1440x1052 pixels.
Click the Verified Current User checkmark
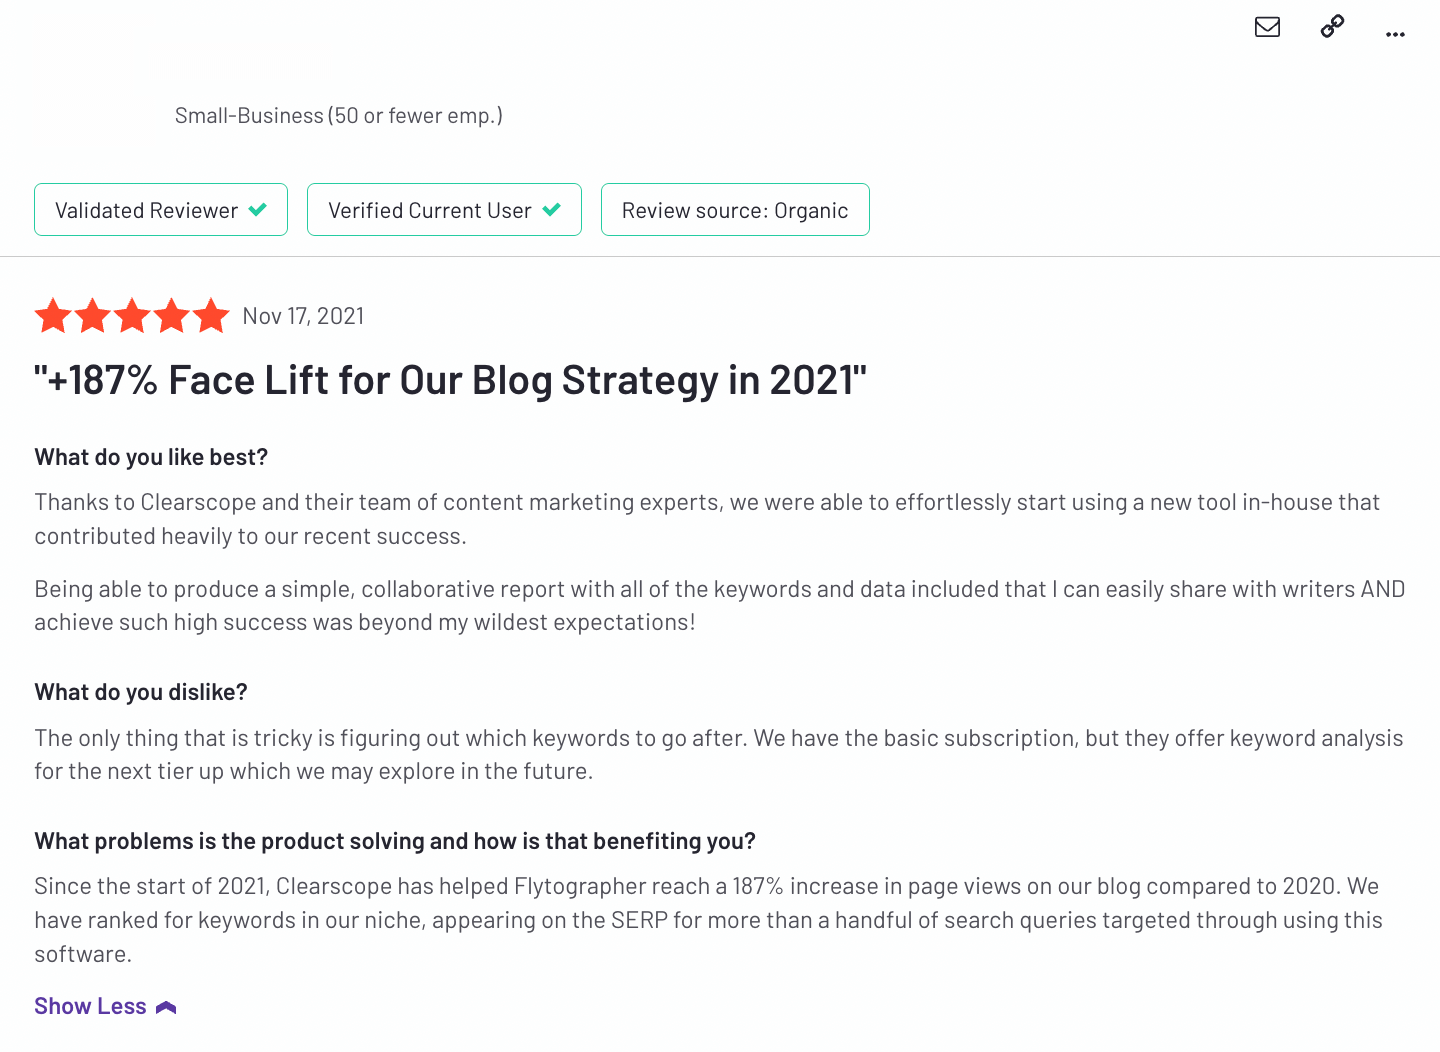click(x=552, y=210)
